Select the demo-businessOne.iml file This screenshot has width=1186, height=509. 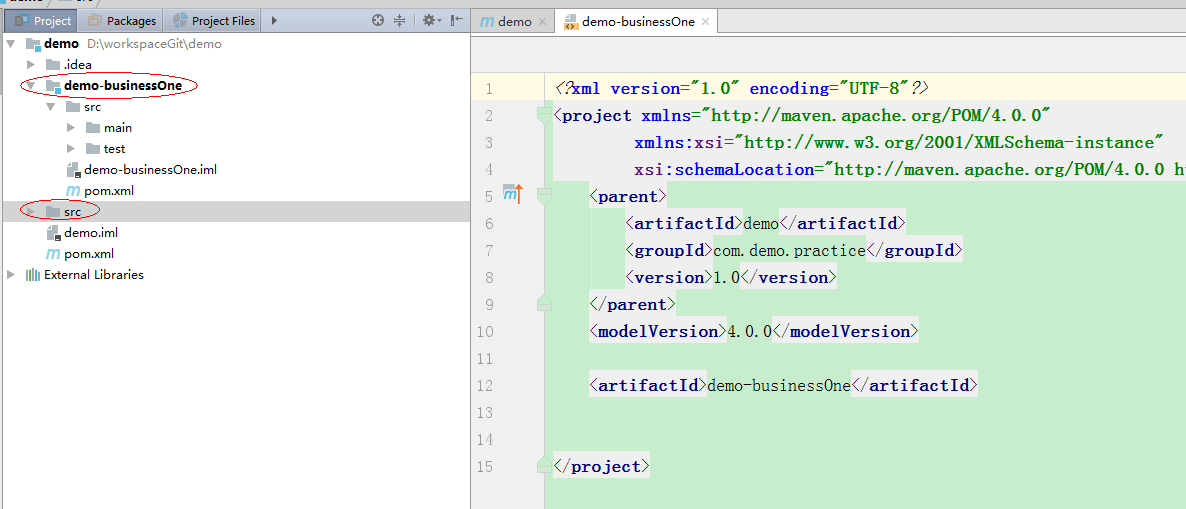[235, 169]
